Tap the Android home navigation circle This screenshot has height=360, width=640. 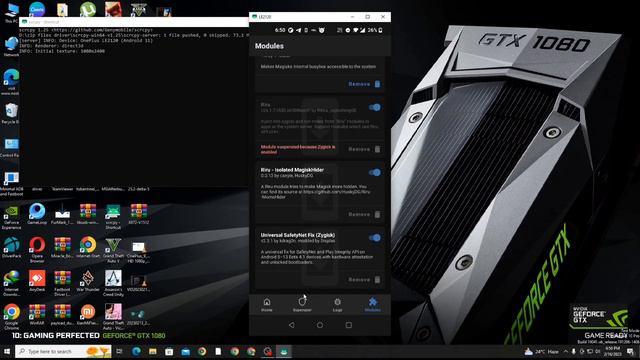(x=320, y=325)
